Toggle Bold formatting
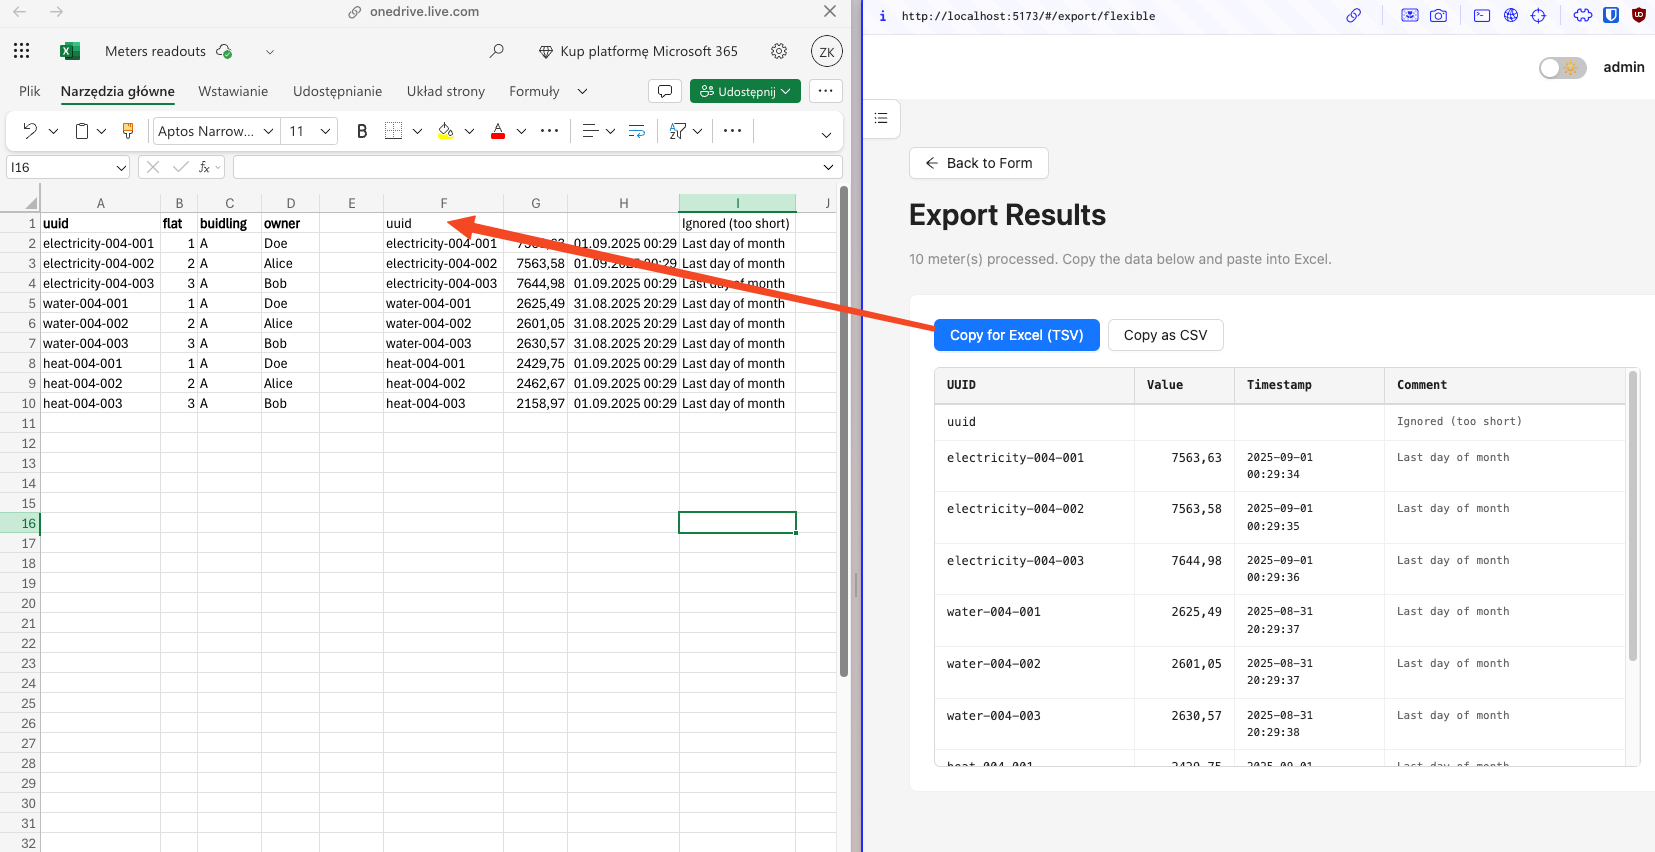 (x=362, y=131)
